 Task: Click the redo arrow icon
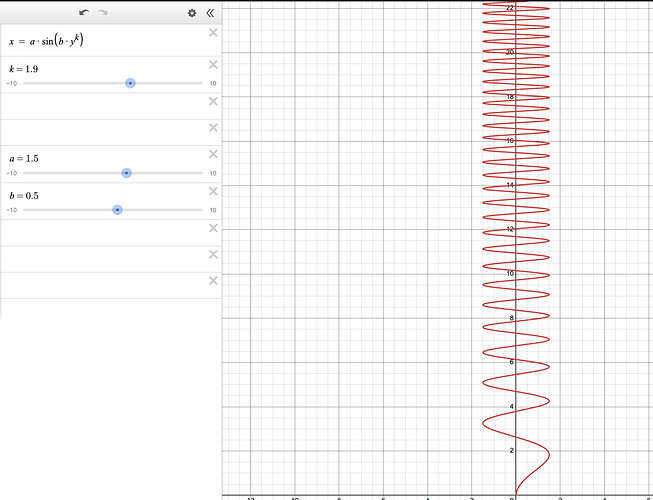coord(103,12)
